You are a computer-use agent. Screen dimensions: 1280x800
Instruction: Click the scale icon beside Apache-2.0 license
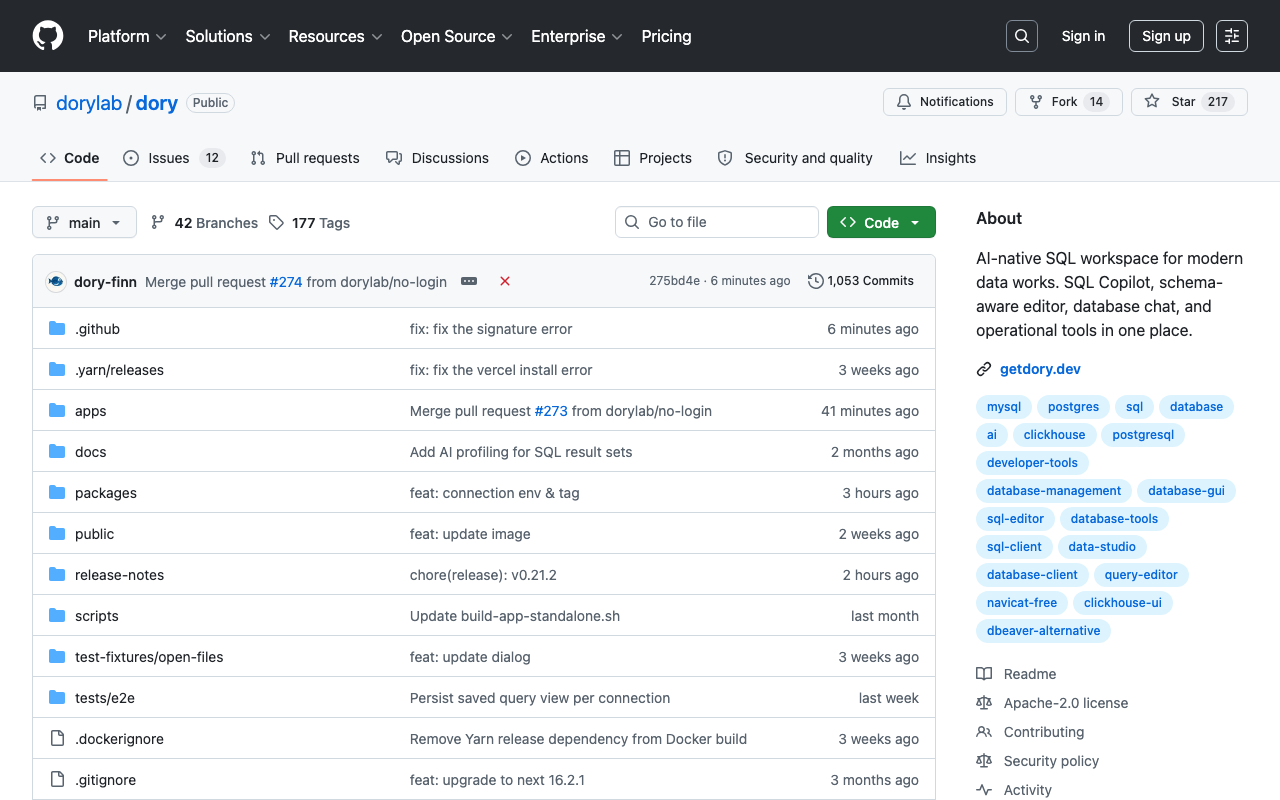[x=984, y=703]
